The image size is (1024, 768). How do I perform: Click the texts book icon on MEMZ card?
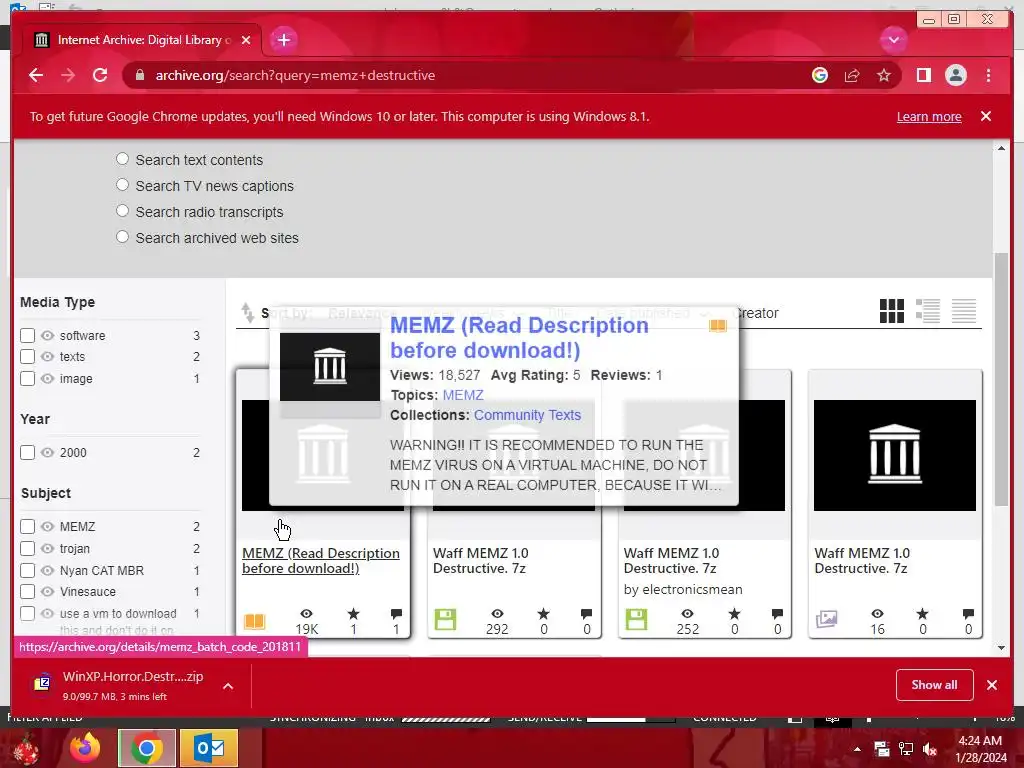[x=255, y=620]
